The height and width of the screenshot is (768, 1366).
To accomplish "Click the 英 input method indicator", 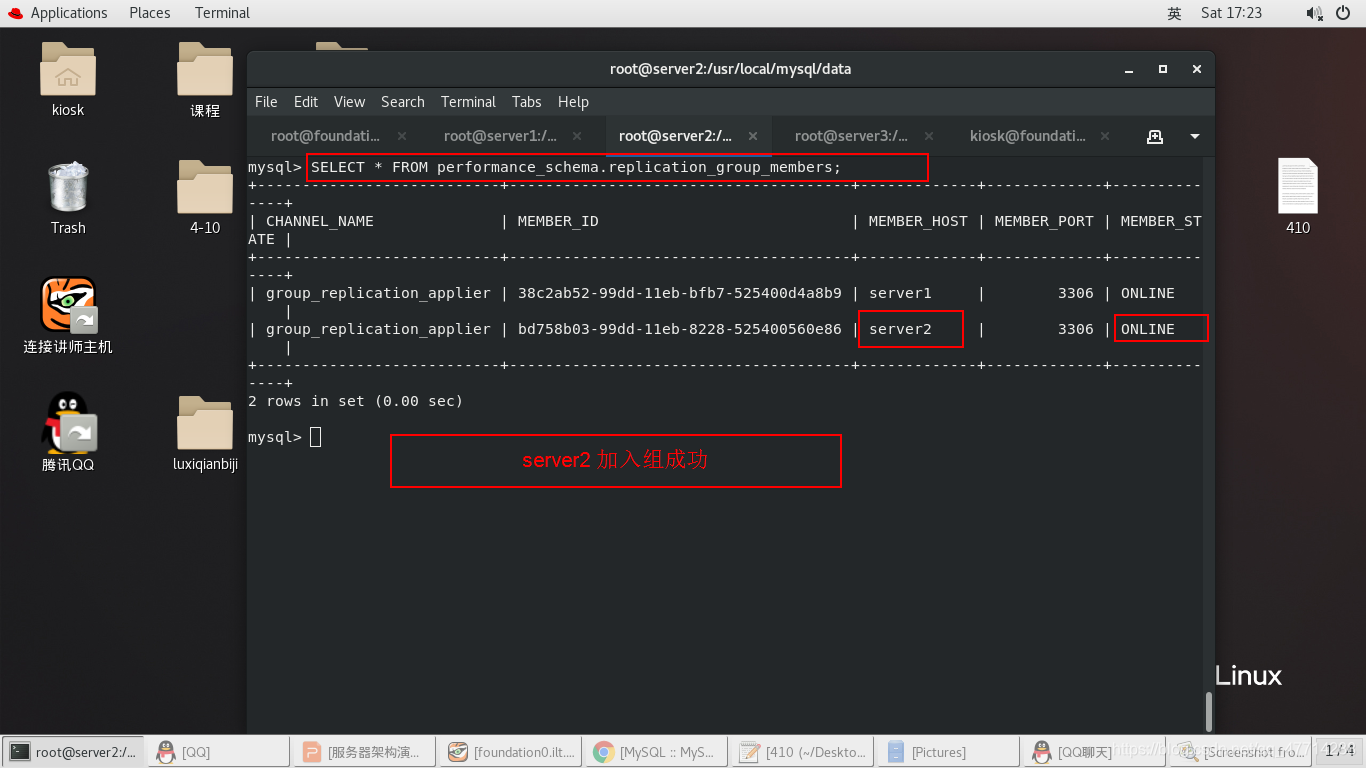I will click(x=1174, y=13).
